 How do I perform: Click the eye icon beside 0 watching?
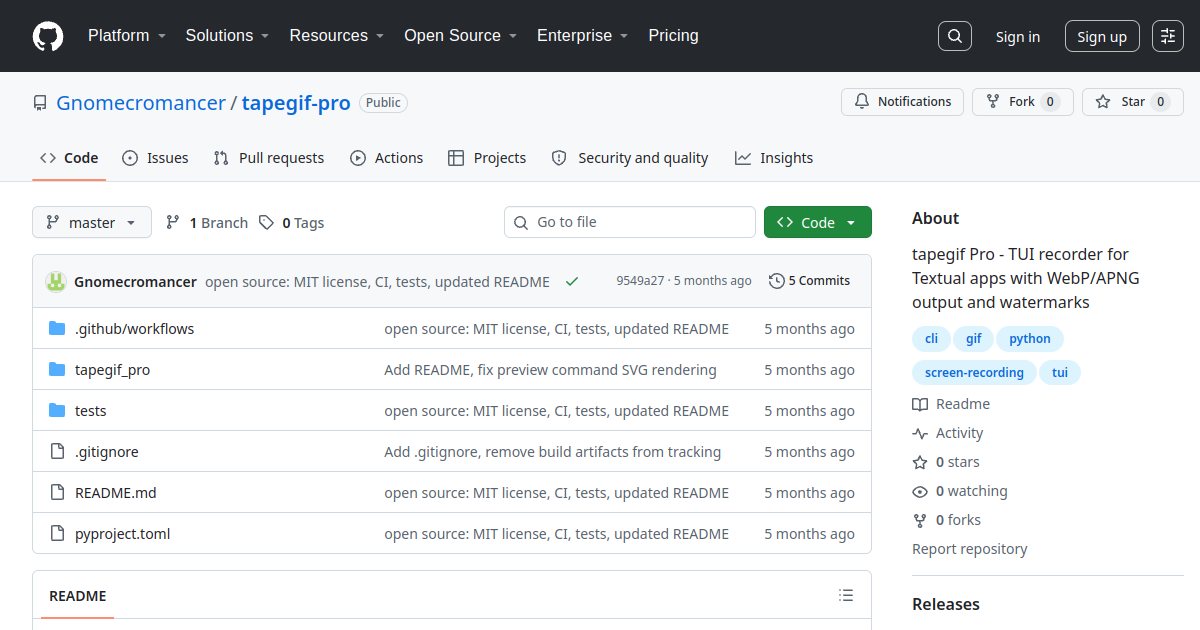tap(920, 492)
